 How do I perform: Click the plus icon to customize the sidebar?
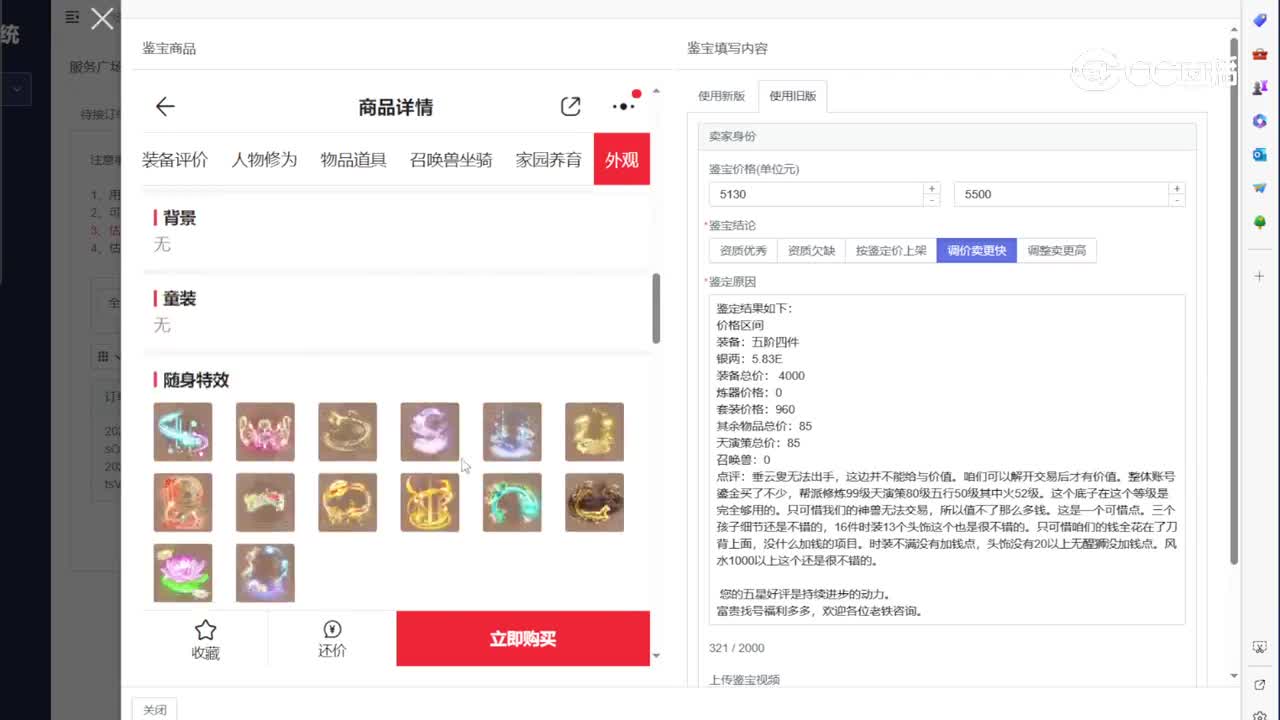point(1259,275)
